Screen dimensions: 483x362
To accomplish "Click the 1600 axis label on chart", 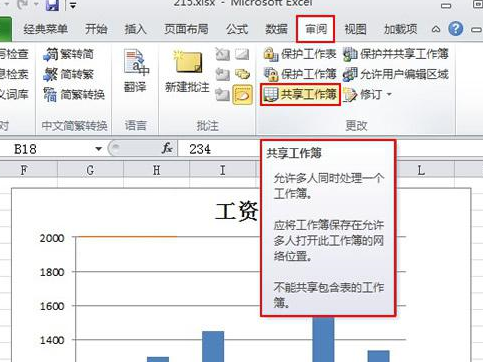I will click(52, 306).
